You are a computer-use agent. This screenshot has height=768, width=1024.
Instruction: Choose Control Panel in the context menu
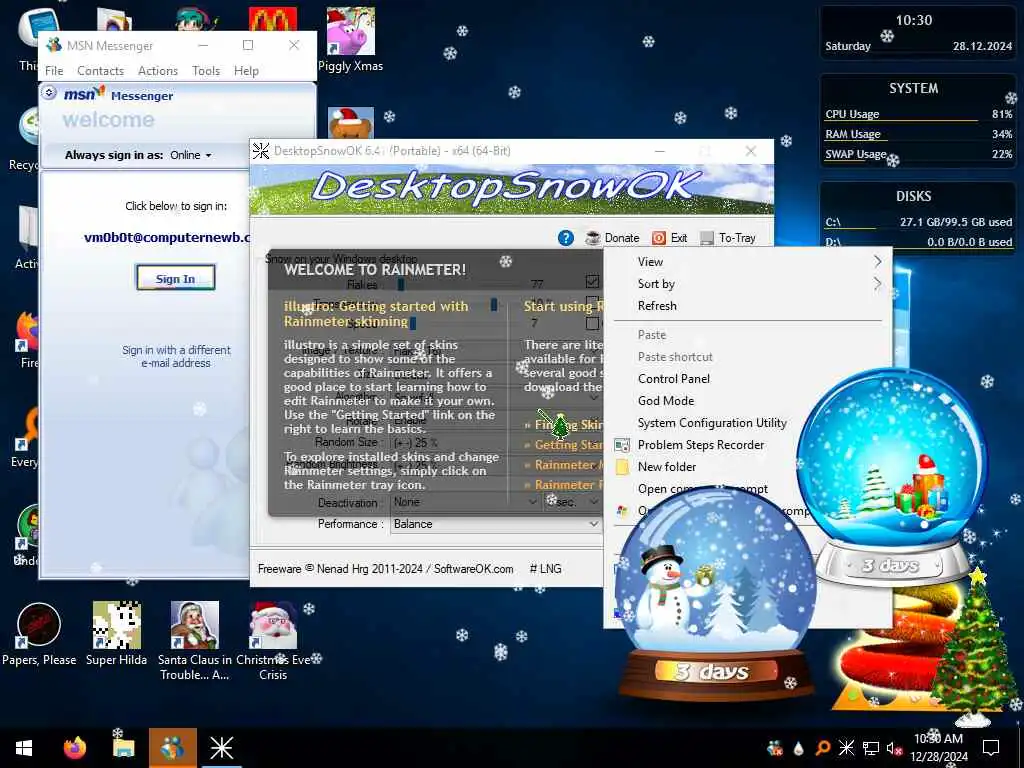tap(673, 379)
